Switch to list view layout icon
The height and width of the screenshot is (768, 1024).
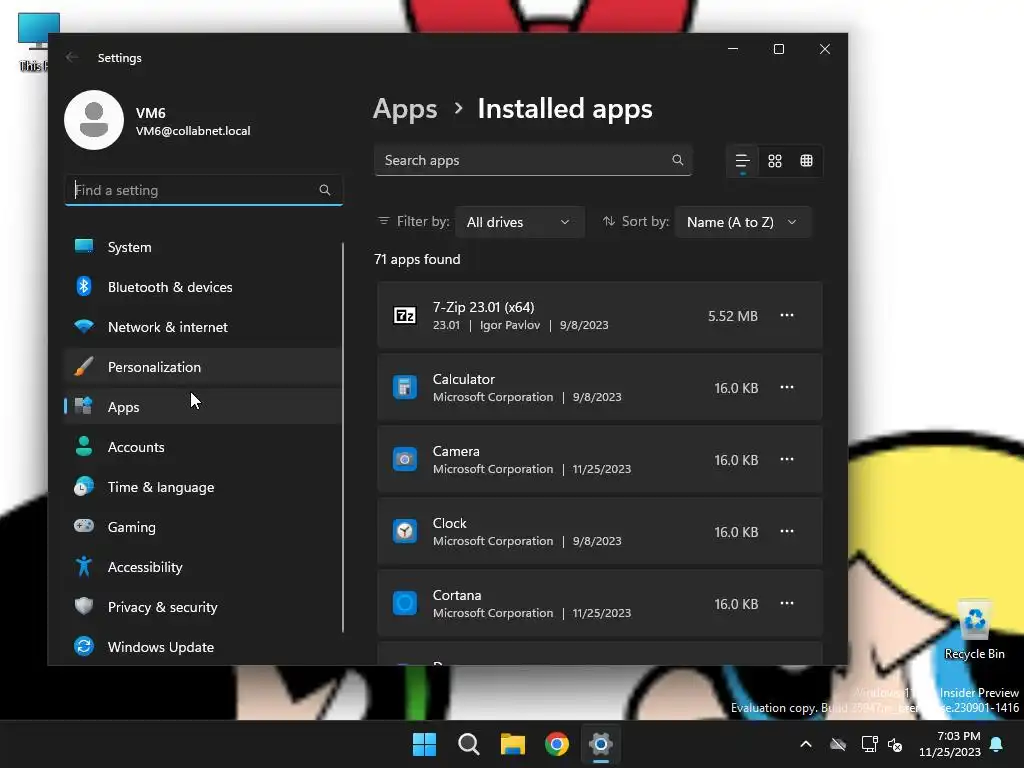point(743,161)
